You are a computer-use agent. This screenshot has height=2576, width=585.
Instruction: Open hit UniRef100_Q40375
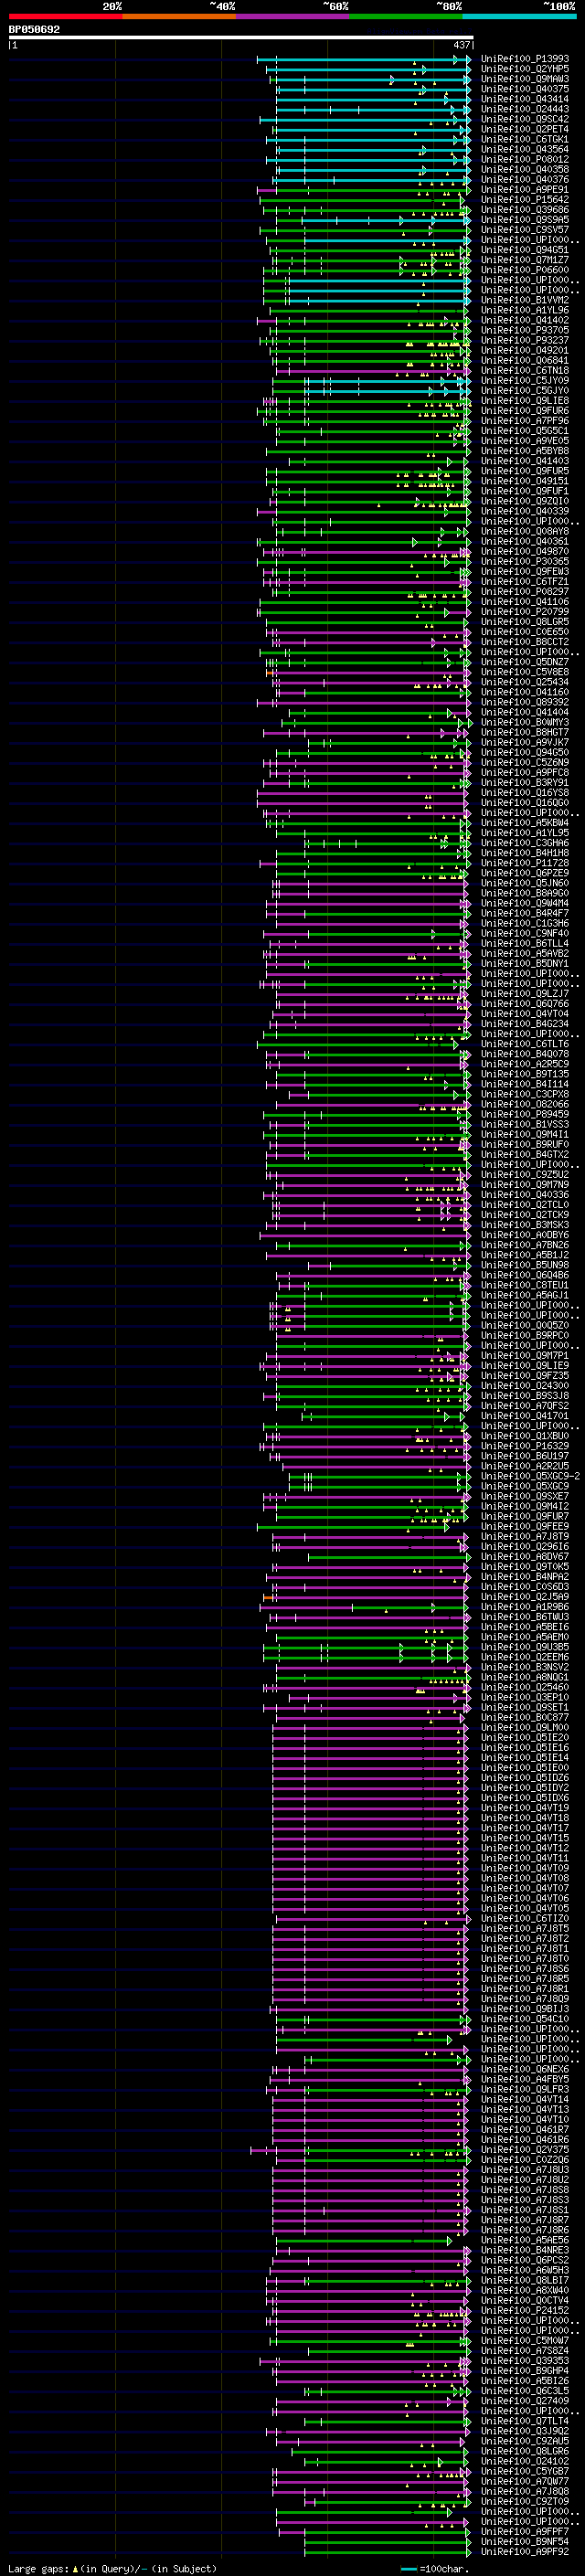(x=525, y=89)
